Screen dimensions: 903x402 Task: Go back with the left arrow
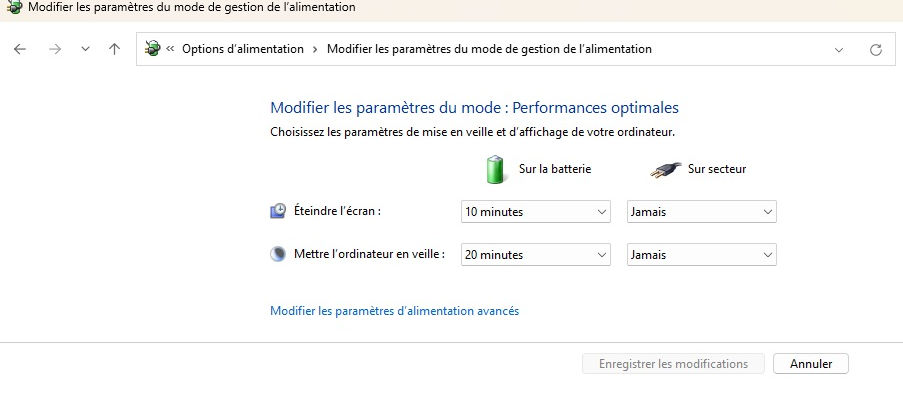(20, 50)
